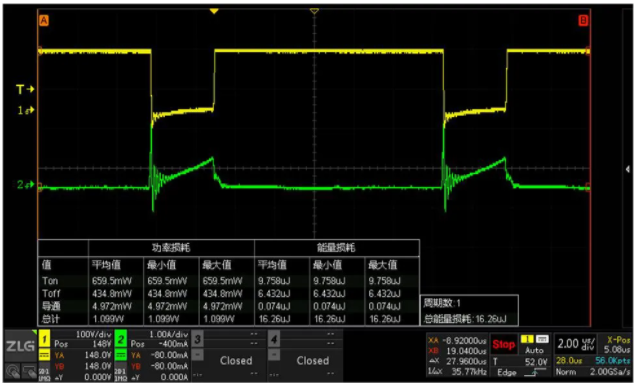Click the 能量损耗 table header
This screenshot has height=385, width=634.
[336, 248]
